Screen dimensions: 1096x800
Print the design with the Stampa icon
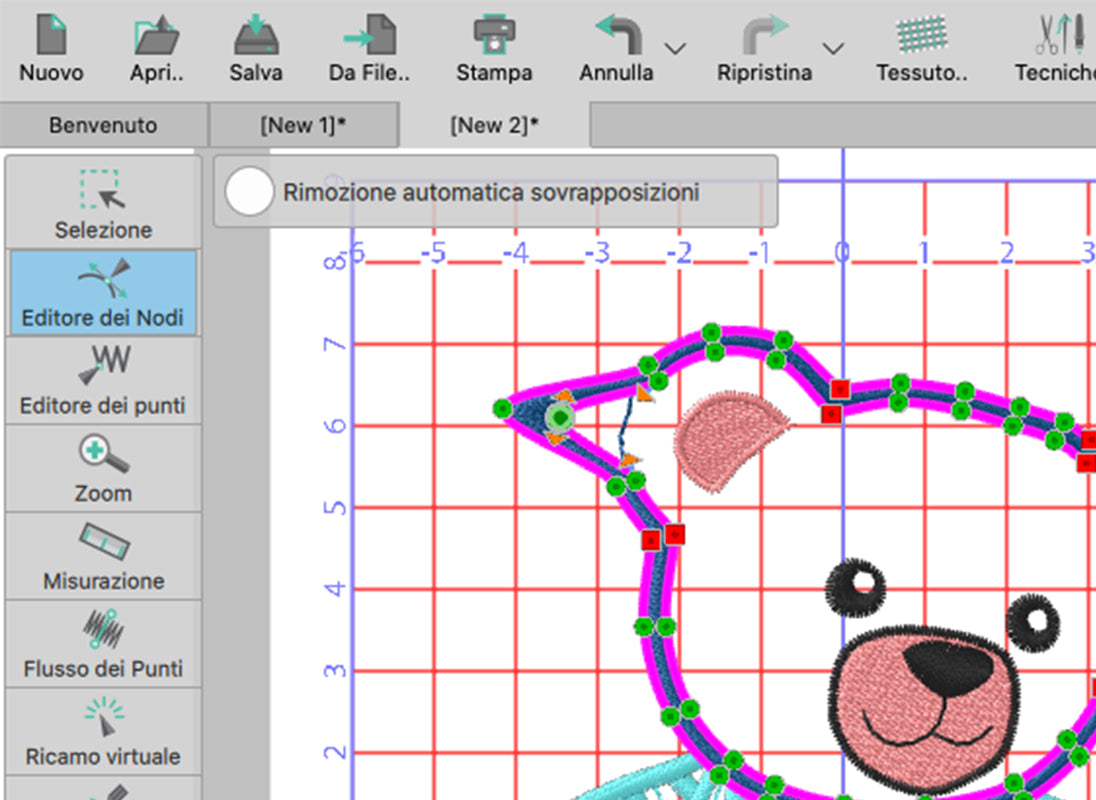(494, 36)
